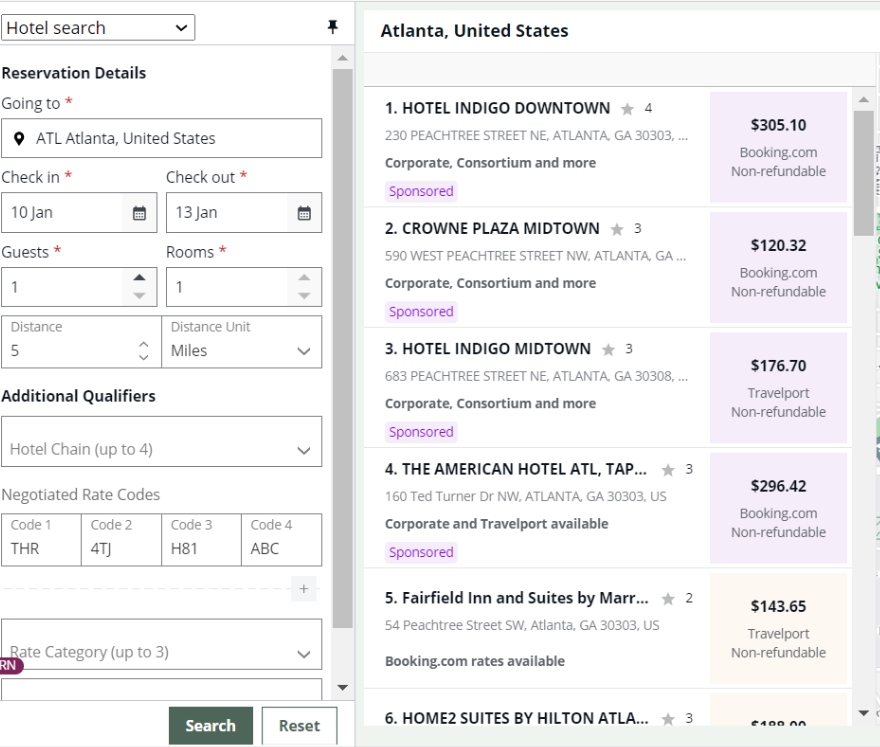This screenshot has width=880, height=747.
Task: Increase the Guests count
Action: coord(139,277)
